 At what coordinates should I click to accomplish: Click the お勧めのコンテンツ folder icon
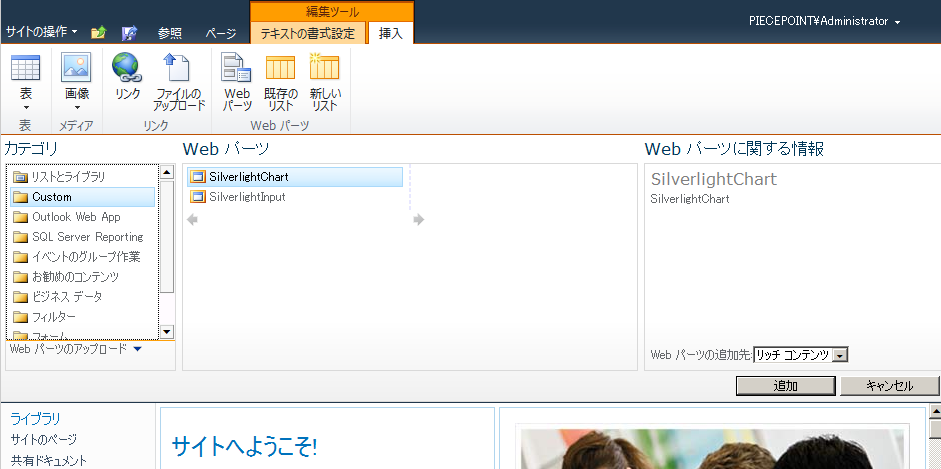coord(21,277)
